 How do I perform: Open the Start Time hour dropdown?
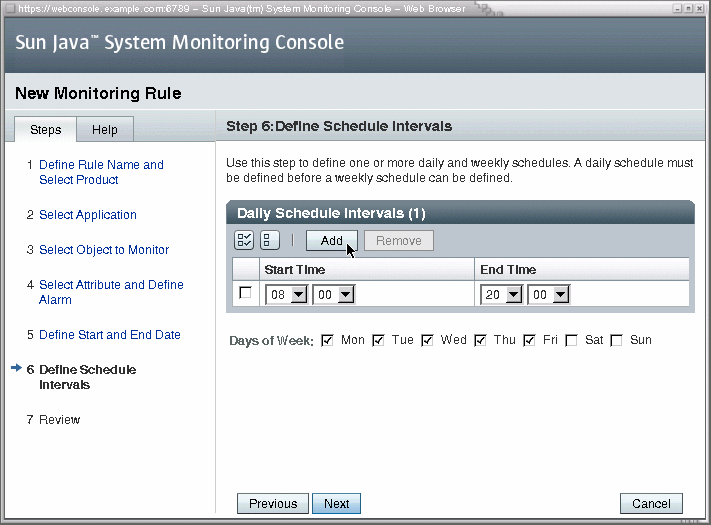[286, 295]
